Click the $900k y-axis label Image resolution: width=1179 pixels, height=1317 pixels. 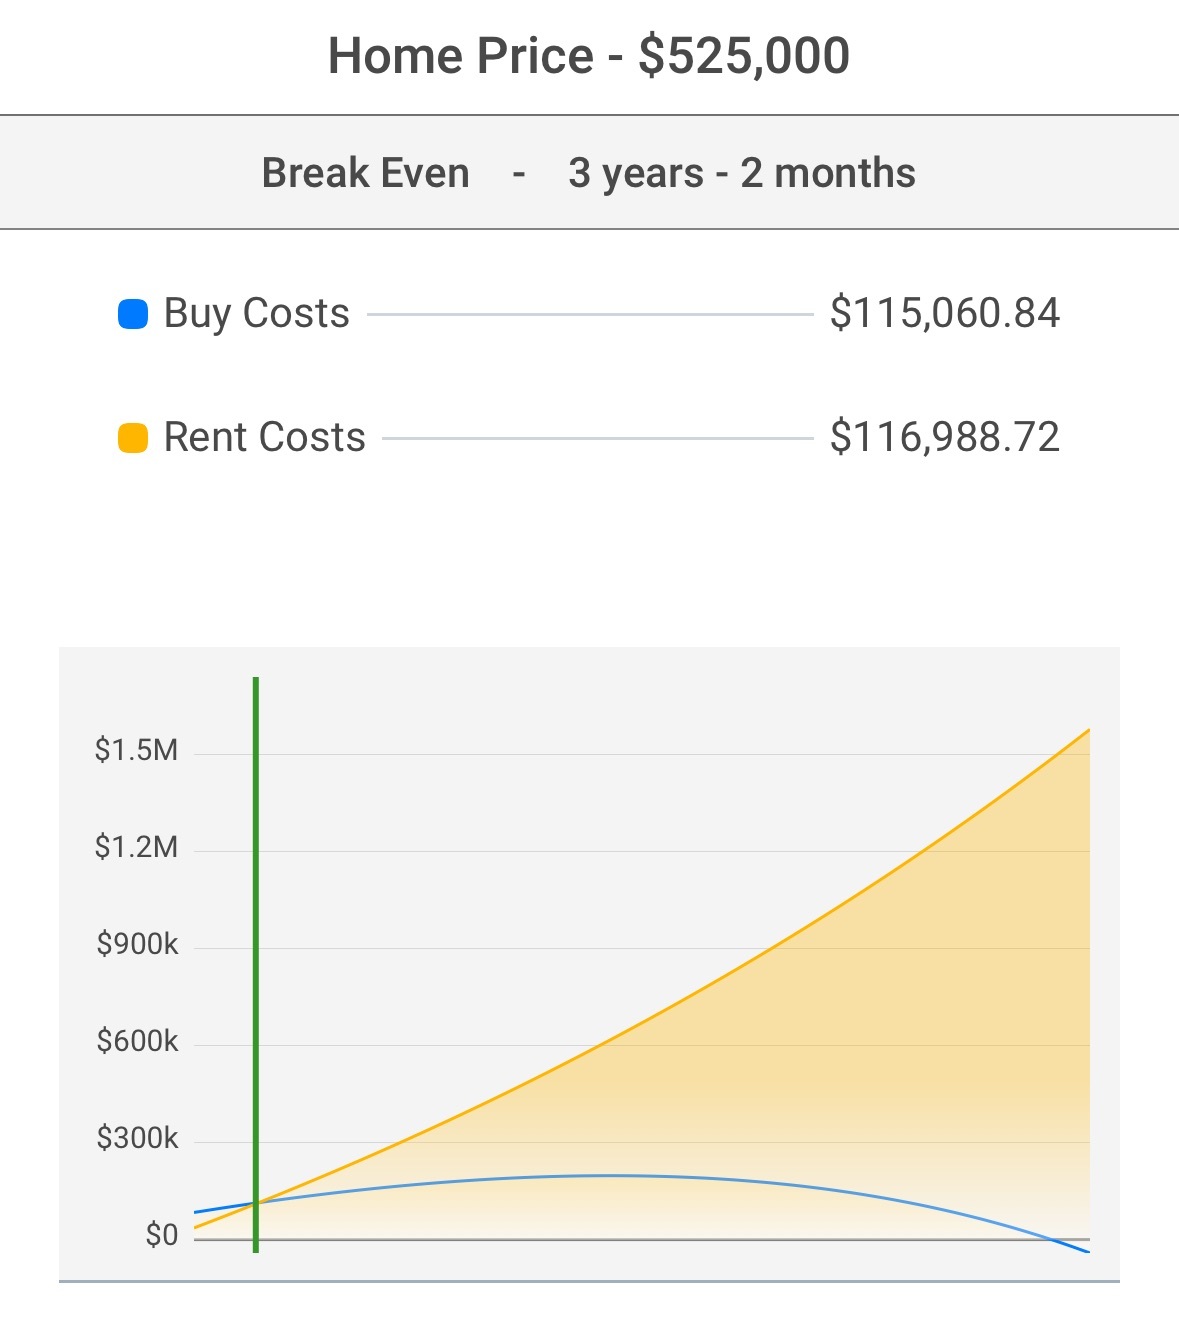tap(137, 944)
